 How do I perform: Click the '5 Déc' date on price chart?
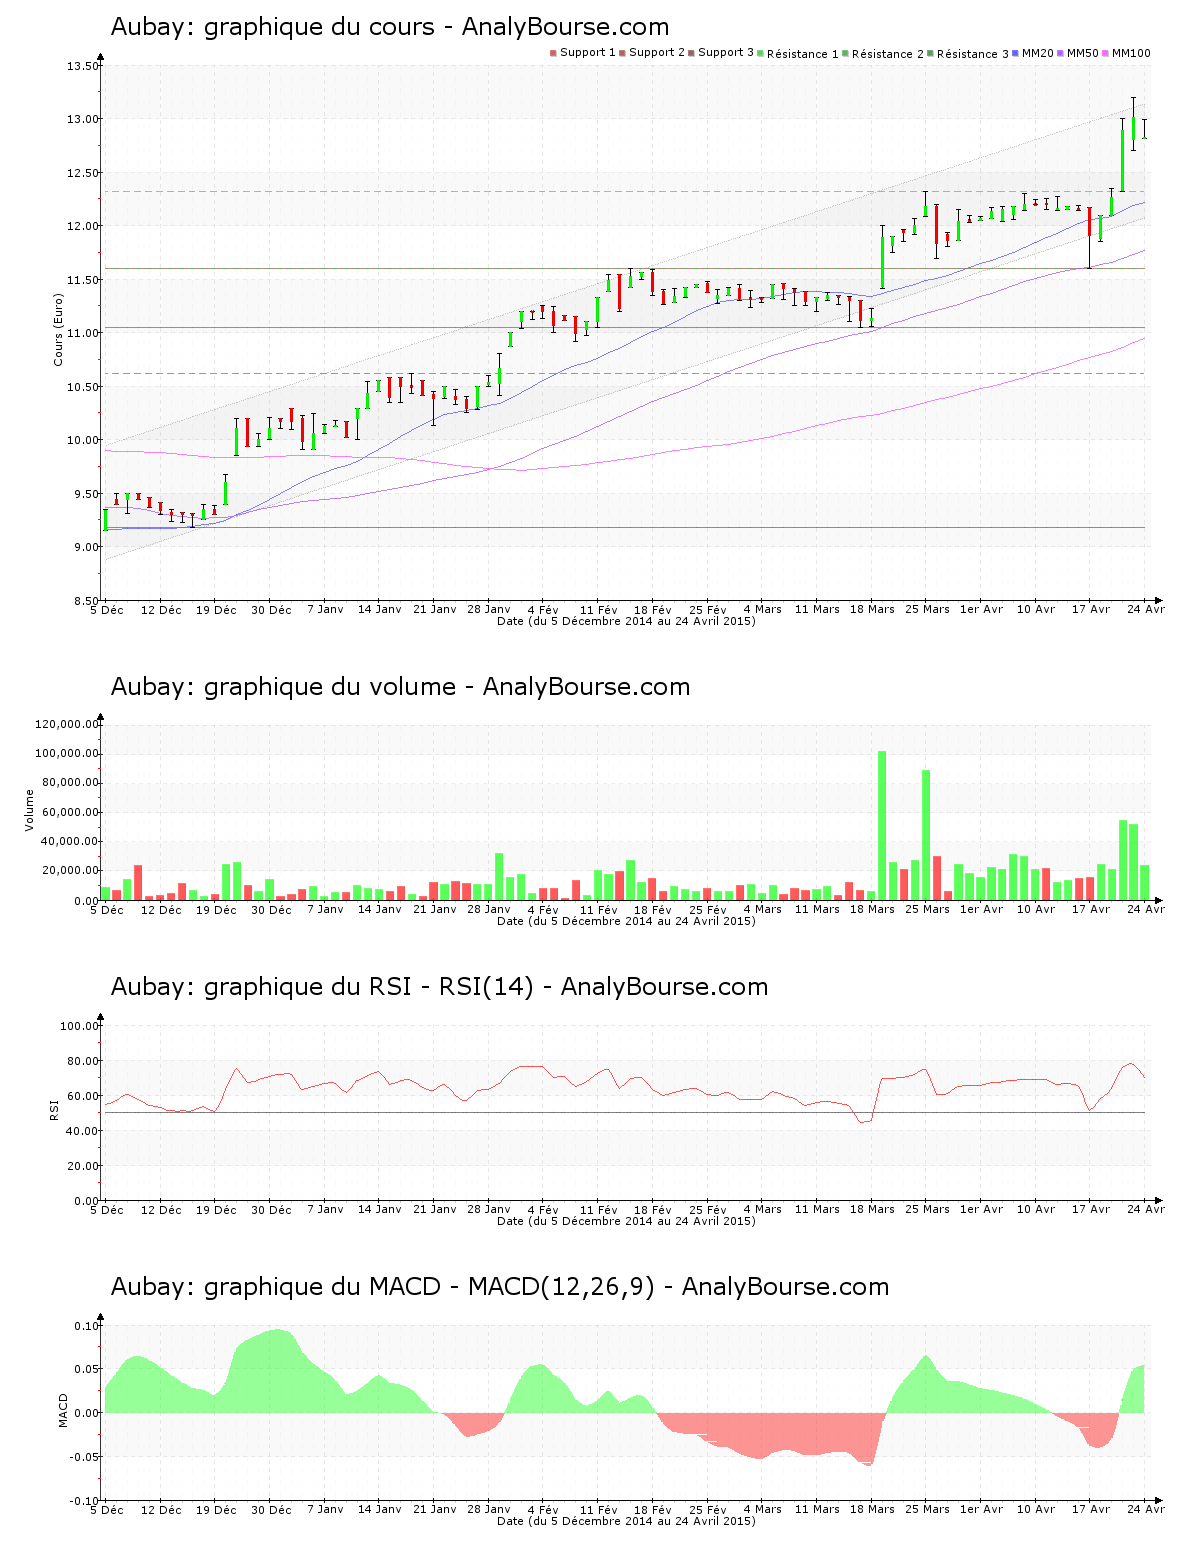(x=107, y=610)
